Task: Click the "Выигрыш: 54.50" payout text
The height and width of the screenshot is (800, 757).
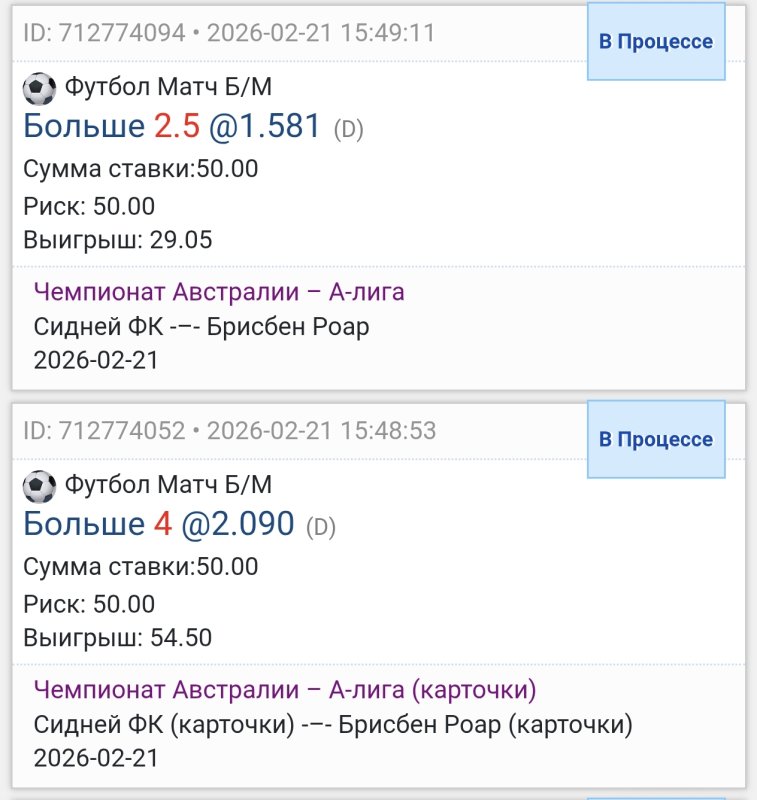Action: click(118, 638)
